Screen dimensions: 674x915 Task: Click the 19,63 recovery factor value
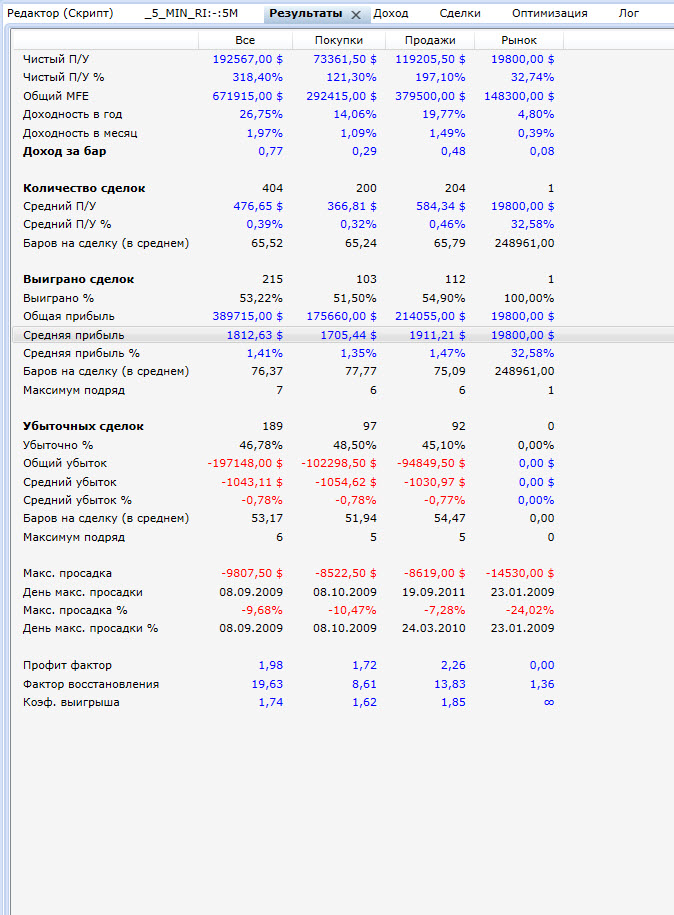(267, 684)
